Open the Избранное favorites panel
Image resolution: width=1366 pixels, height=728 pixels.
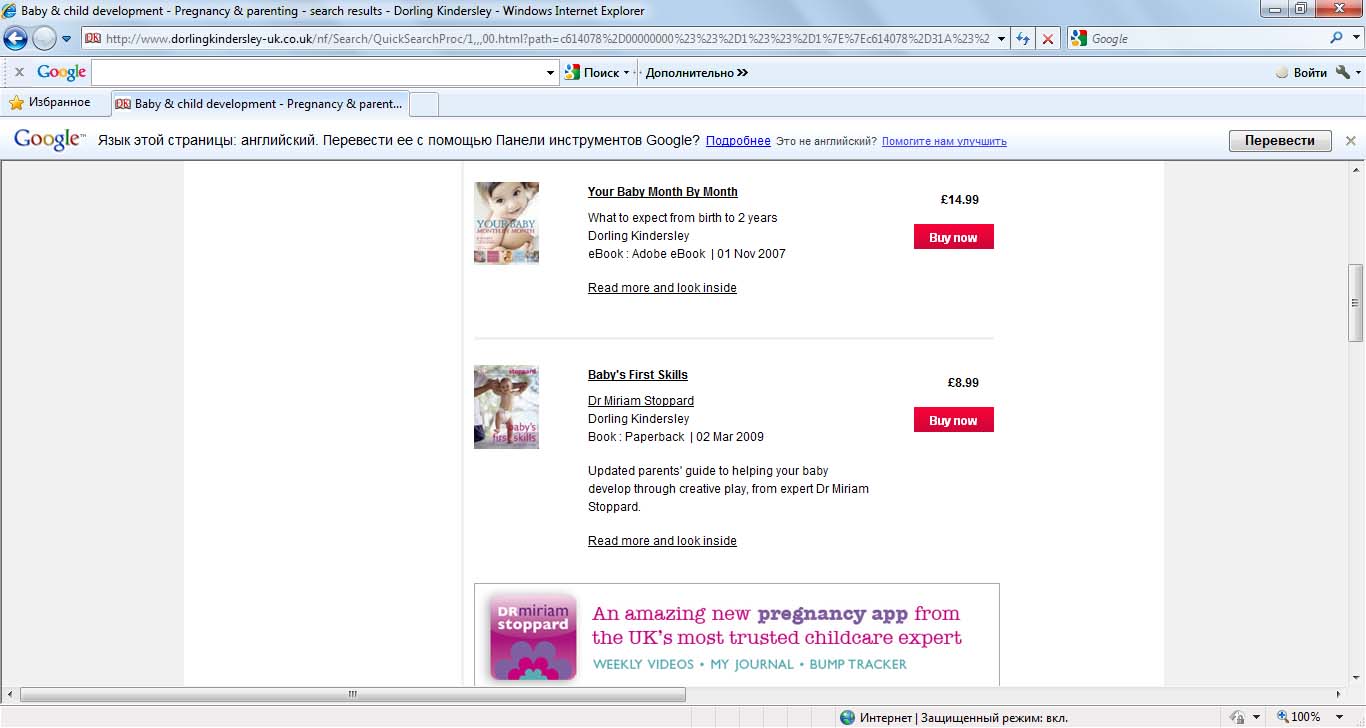coord(50,103)
